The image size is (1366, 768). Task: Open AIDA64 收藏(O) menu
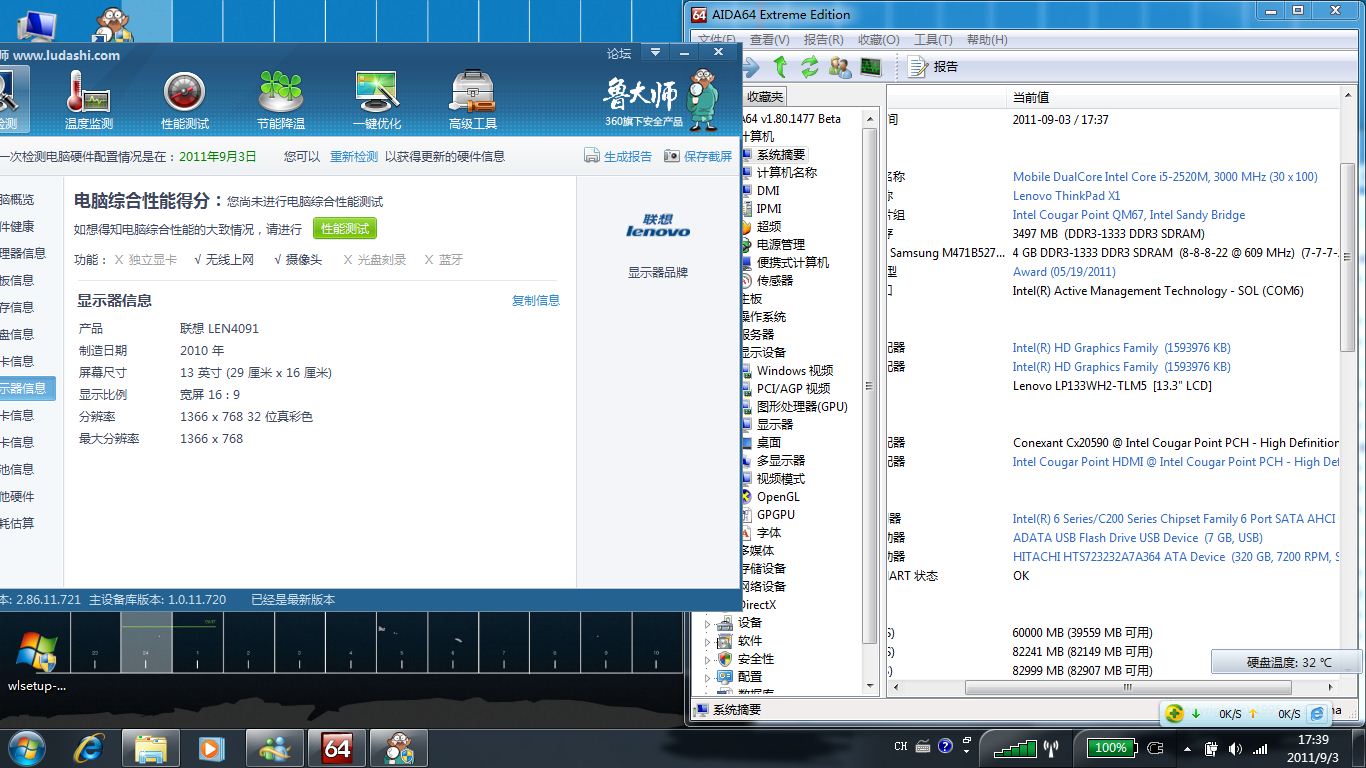pos(879,40)
